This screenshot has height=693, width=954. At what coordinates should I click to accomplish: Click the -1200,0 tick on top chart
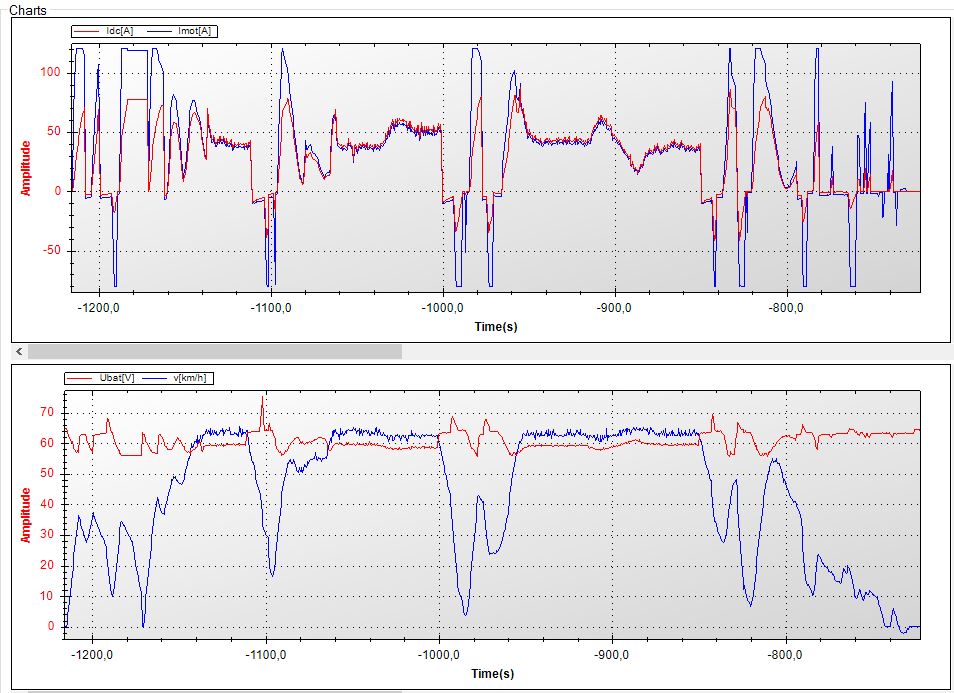[99, 308]
